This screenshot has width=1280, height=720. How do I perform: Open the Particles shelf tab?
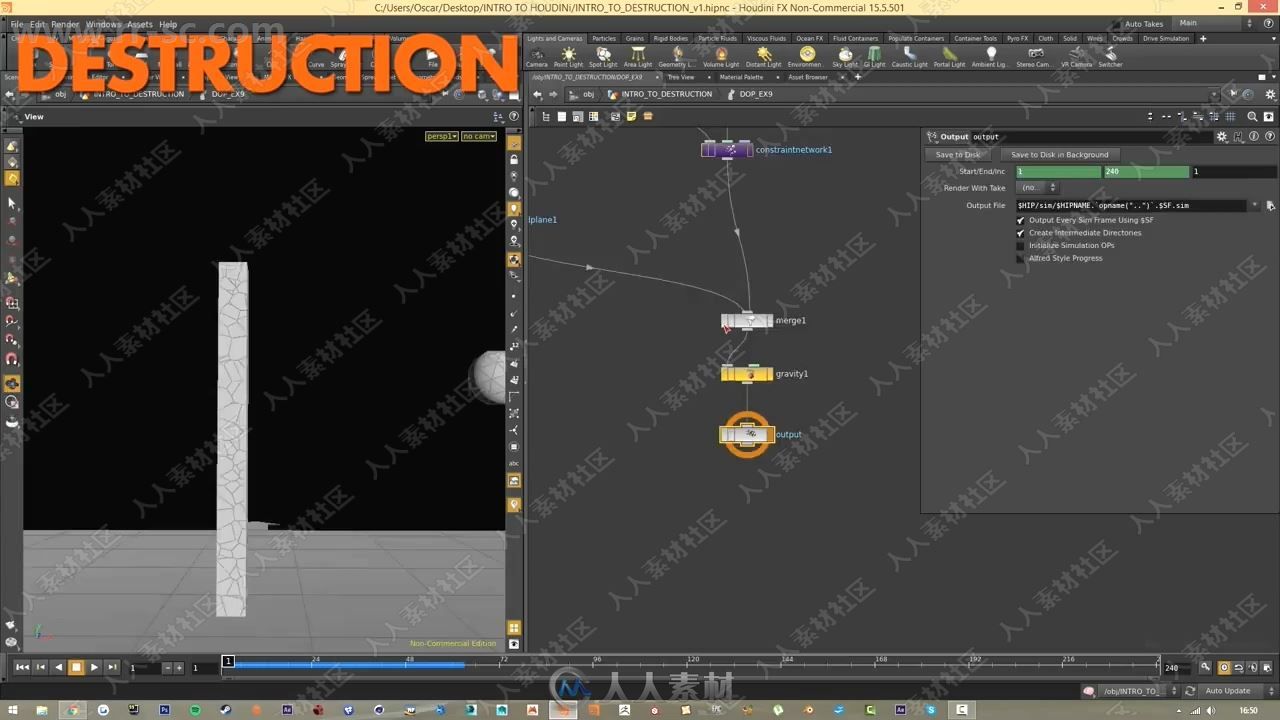click(604, 38)
